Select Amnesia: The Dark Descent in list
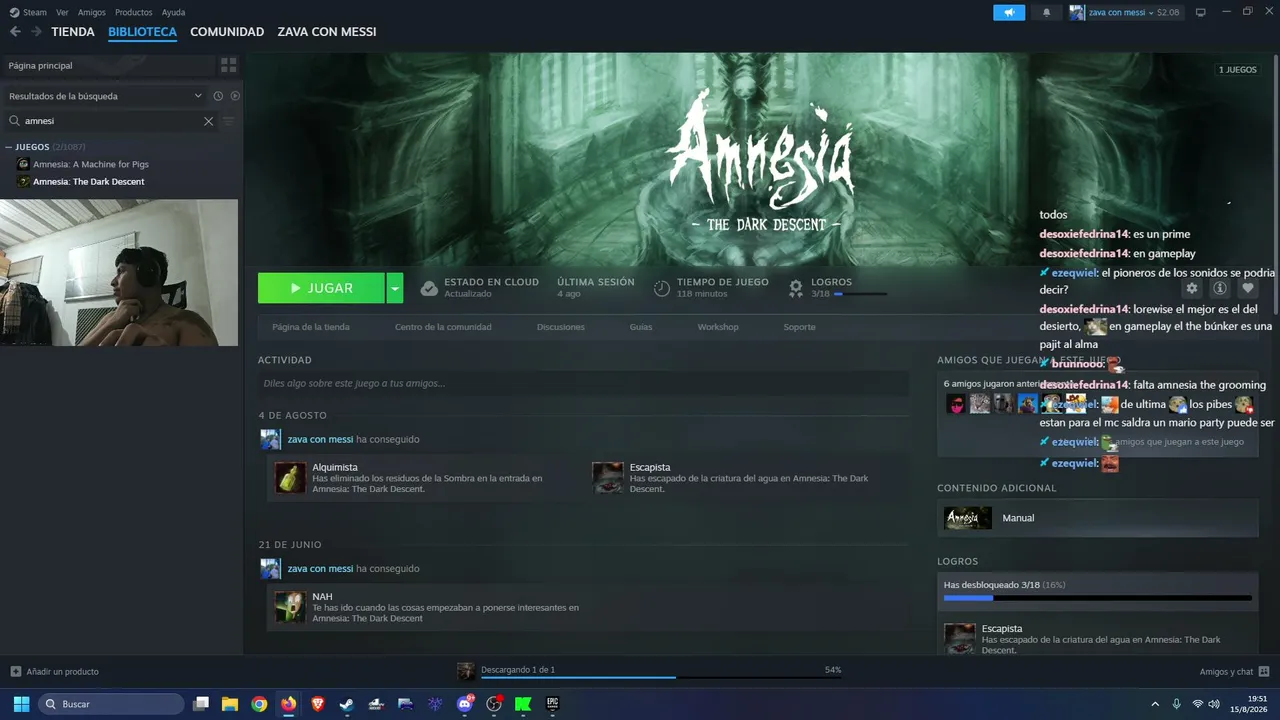Screen dimensions: 1280x720 89,182
